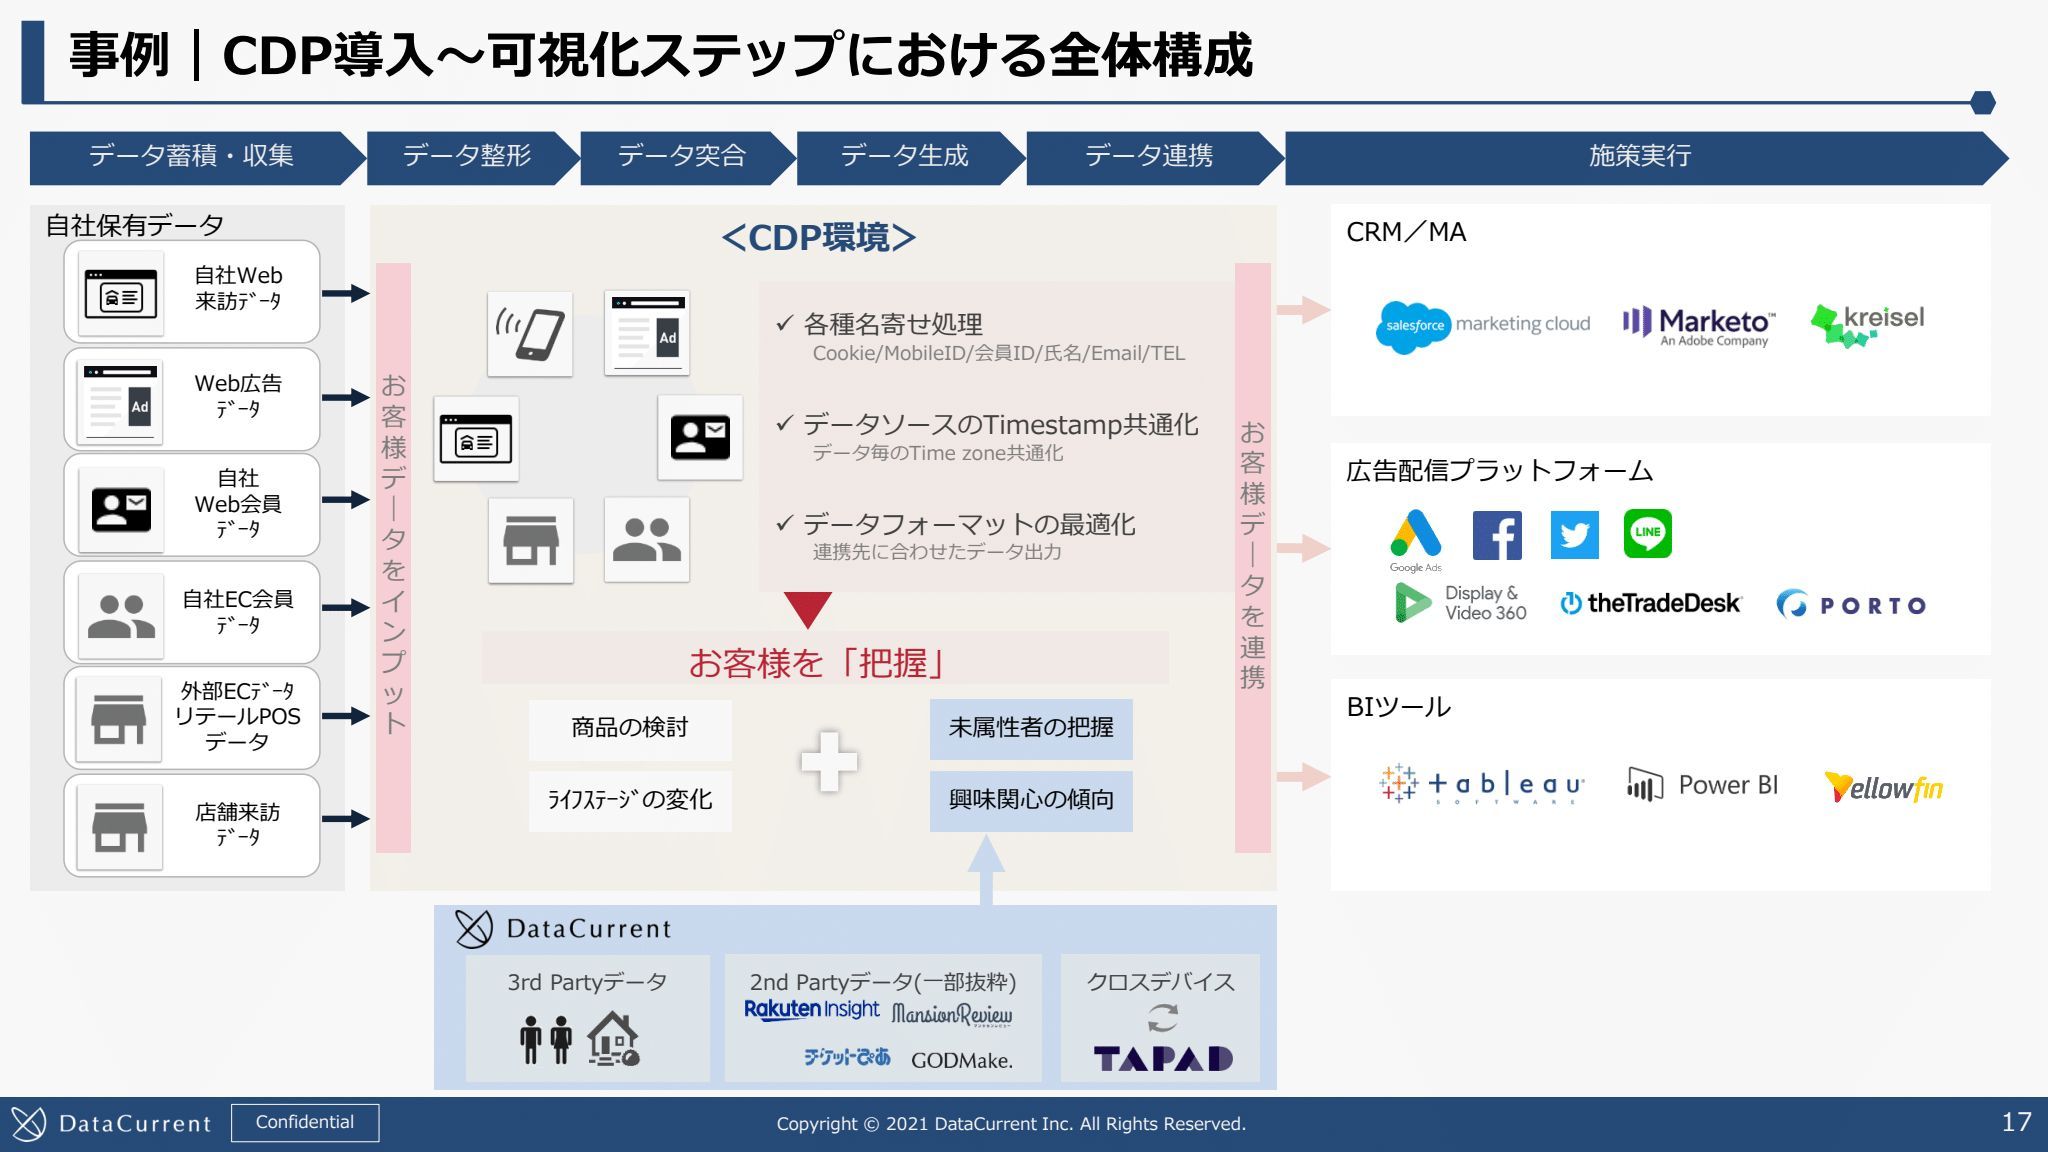This screenshot has width=2048, height=1152.
Task: Click the <CDP環境> heading
Action: coord(818,238)
